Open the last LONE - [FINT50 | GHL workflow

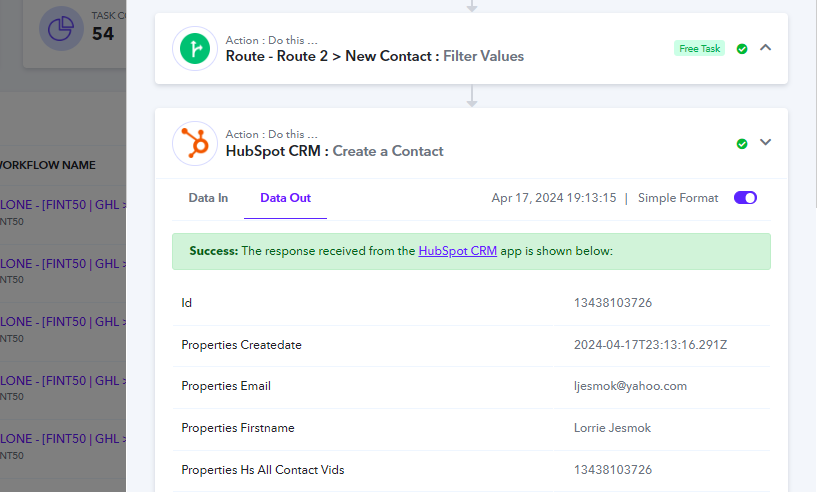pyautogui.click(x=63, y=439)
